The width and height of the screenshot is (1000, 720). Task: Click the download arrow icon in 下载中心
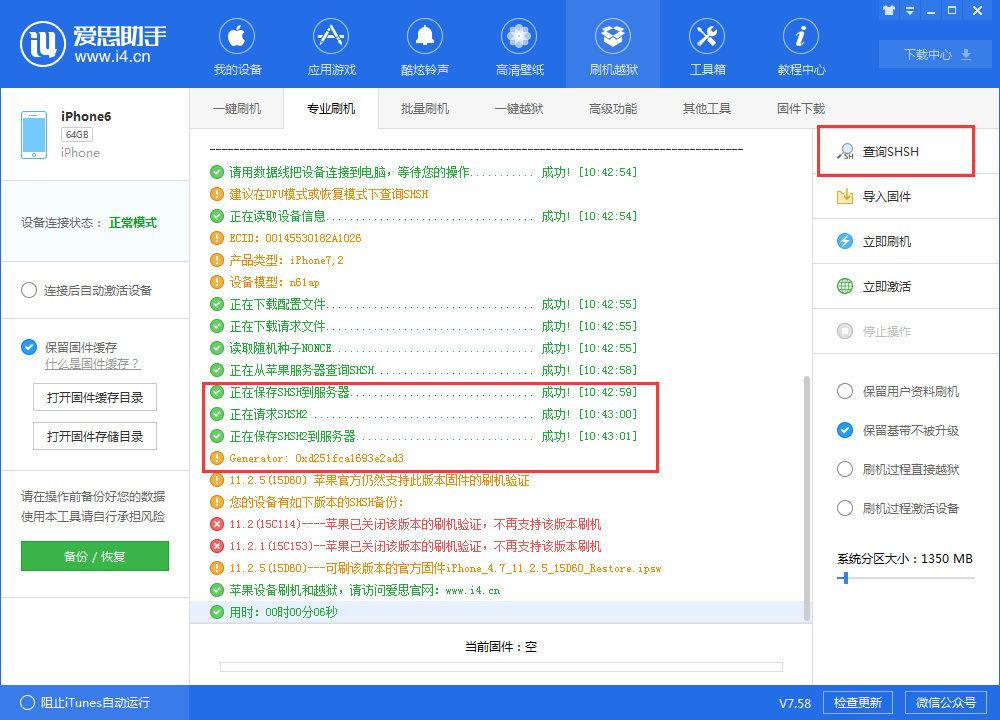coord(966,54)
